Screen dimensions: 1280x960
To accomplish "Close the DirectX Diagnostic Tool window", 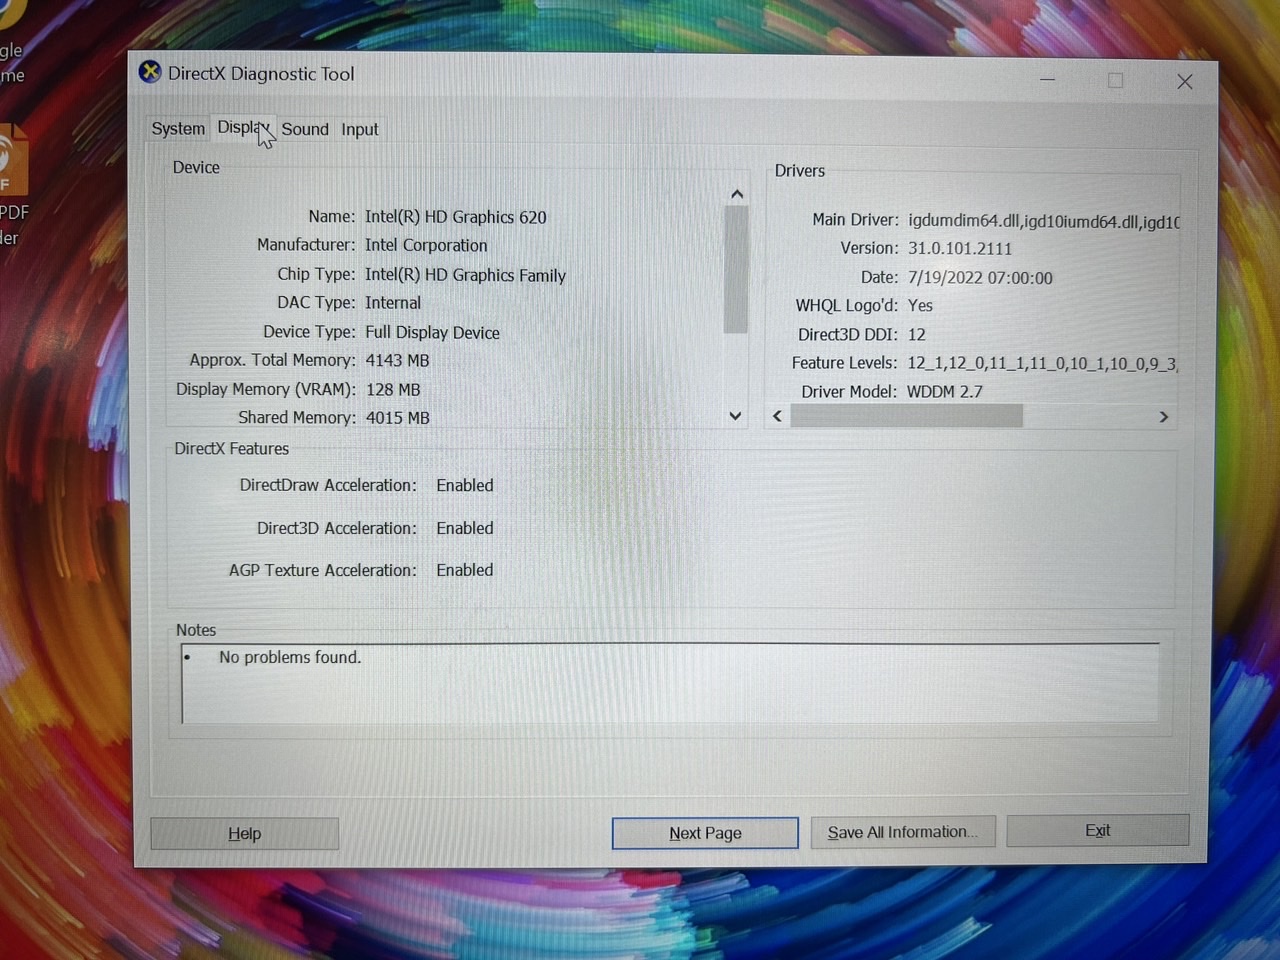I will coord(1185,81).
